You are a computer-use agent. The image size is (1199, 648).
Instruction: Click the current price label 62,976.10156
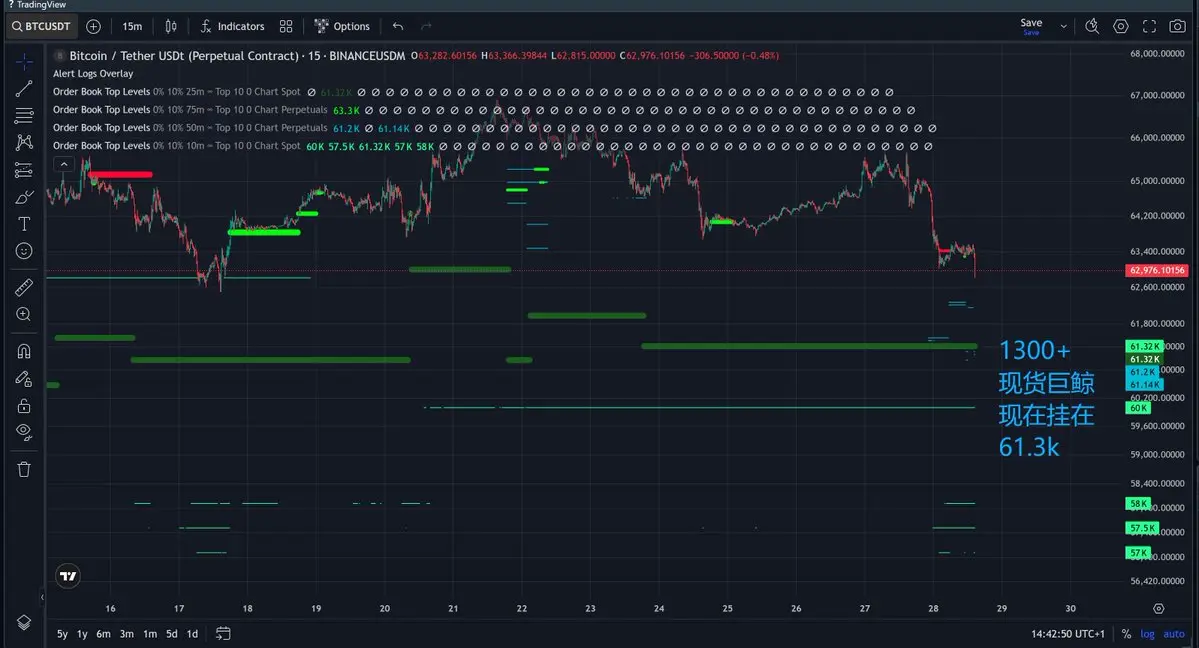tap(1156, 270)
